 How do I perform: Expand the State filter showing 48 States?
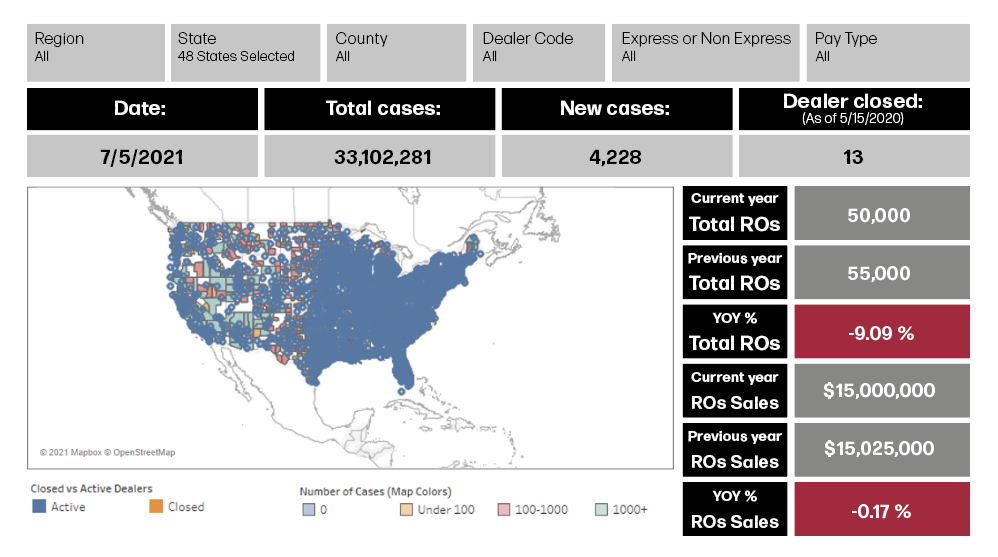(x=245, y=52)
